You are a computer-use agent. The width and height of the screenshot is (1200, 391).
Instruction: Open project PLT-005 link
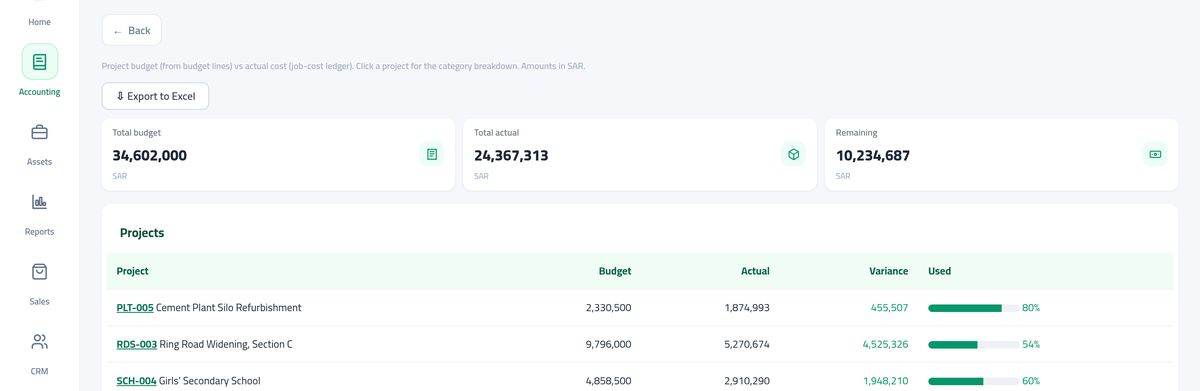pyautogui.click(x=135, y=308)
